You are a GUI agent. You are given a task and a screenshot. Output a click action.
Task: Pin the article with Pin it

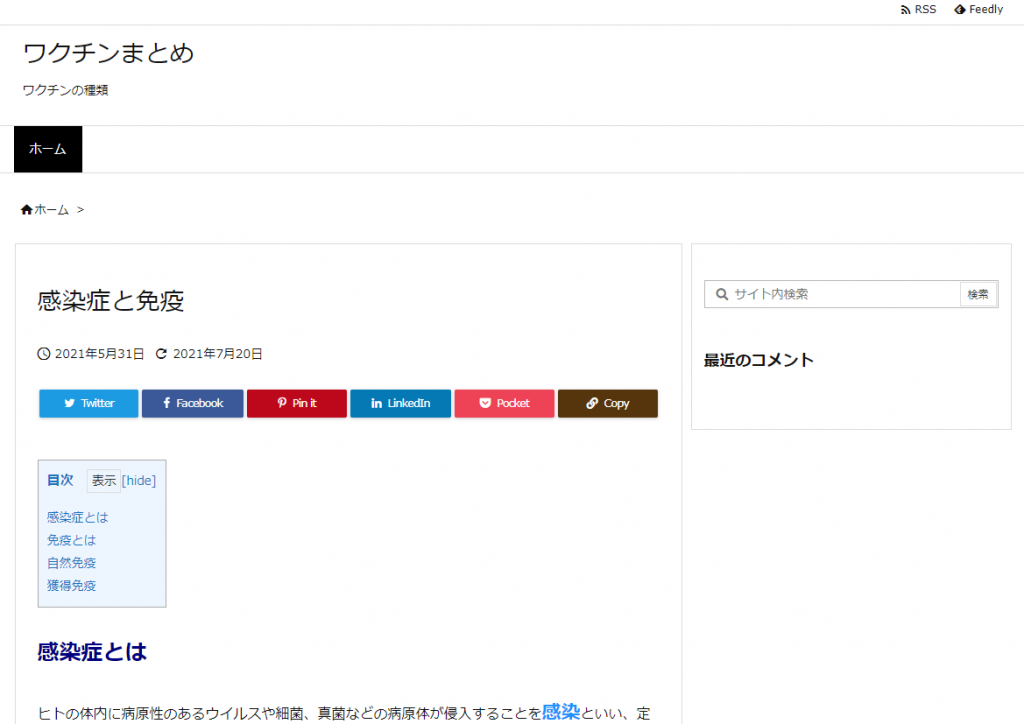pos(296,403)
